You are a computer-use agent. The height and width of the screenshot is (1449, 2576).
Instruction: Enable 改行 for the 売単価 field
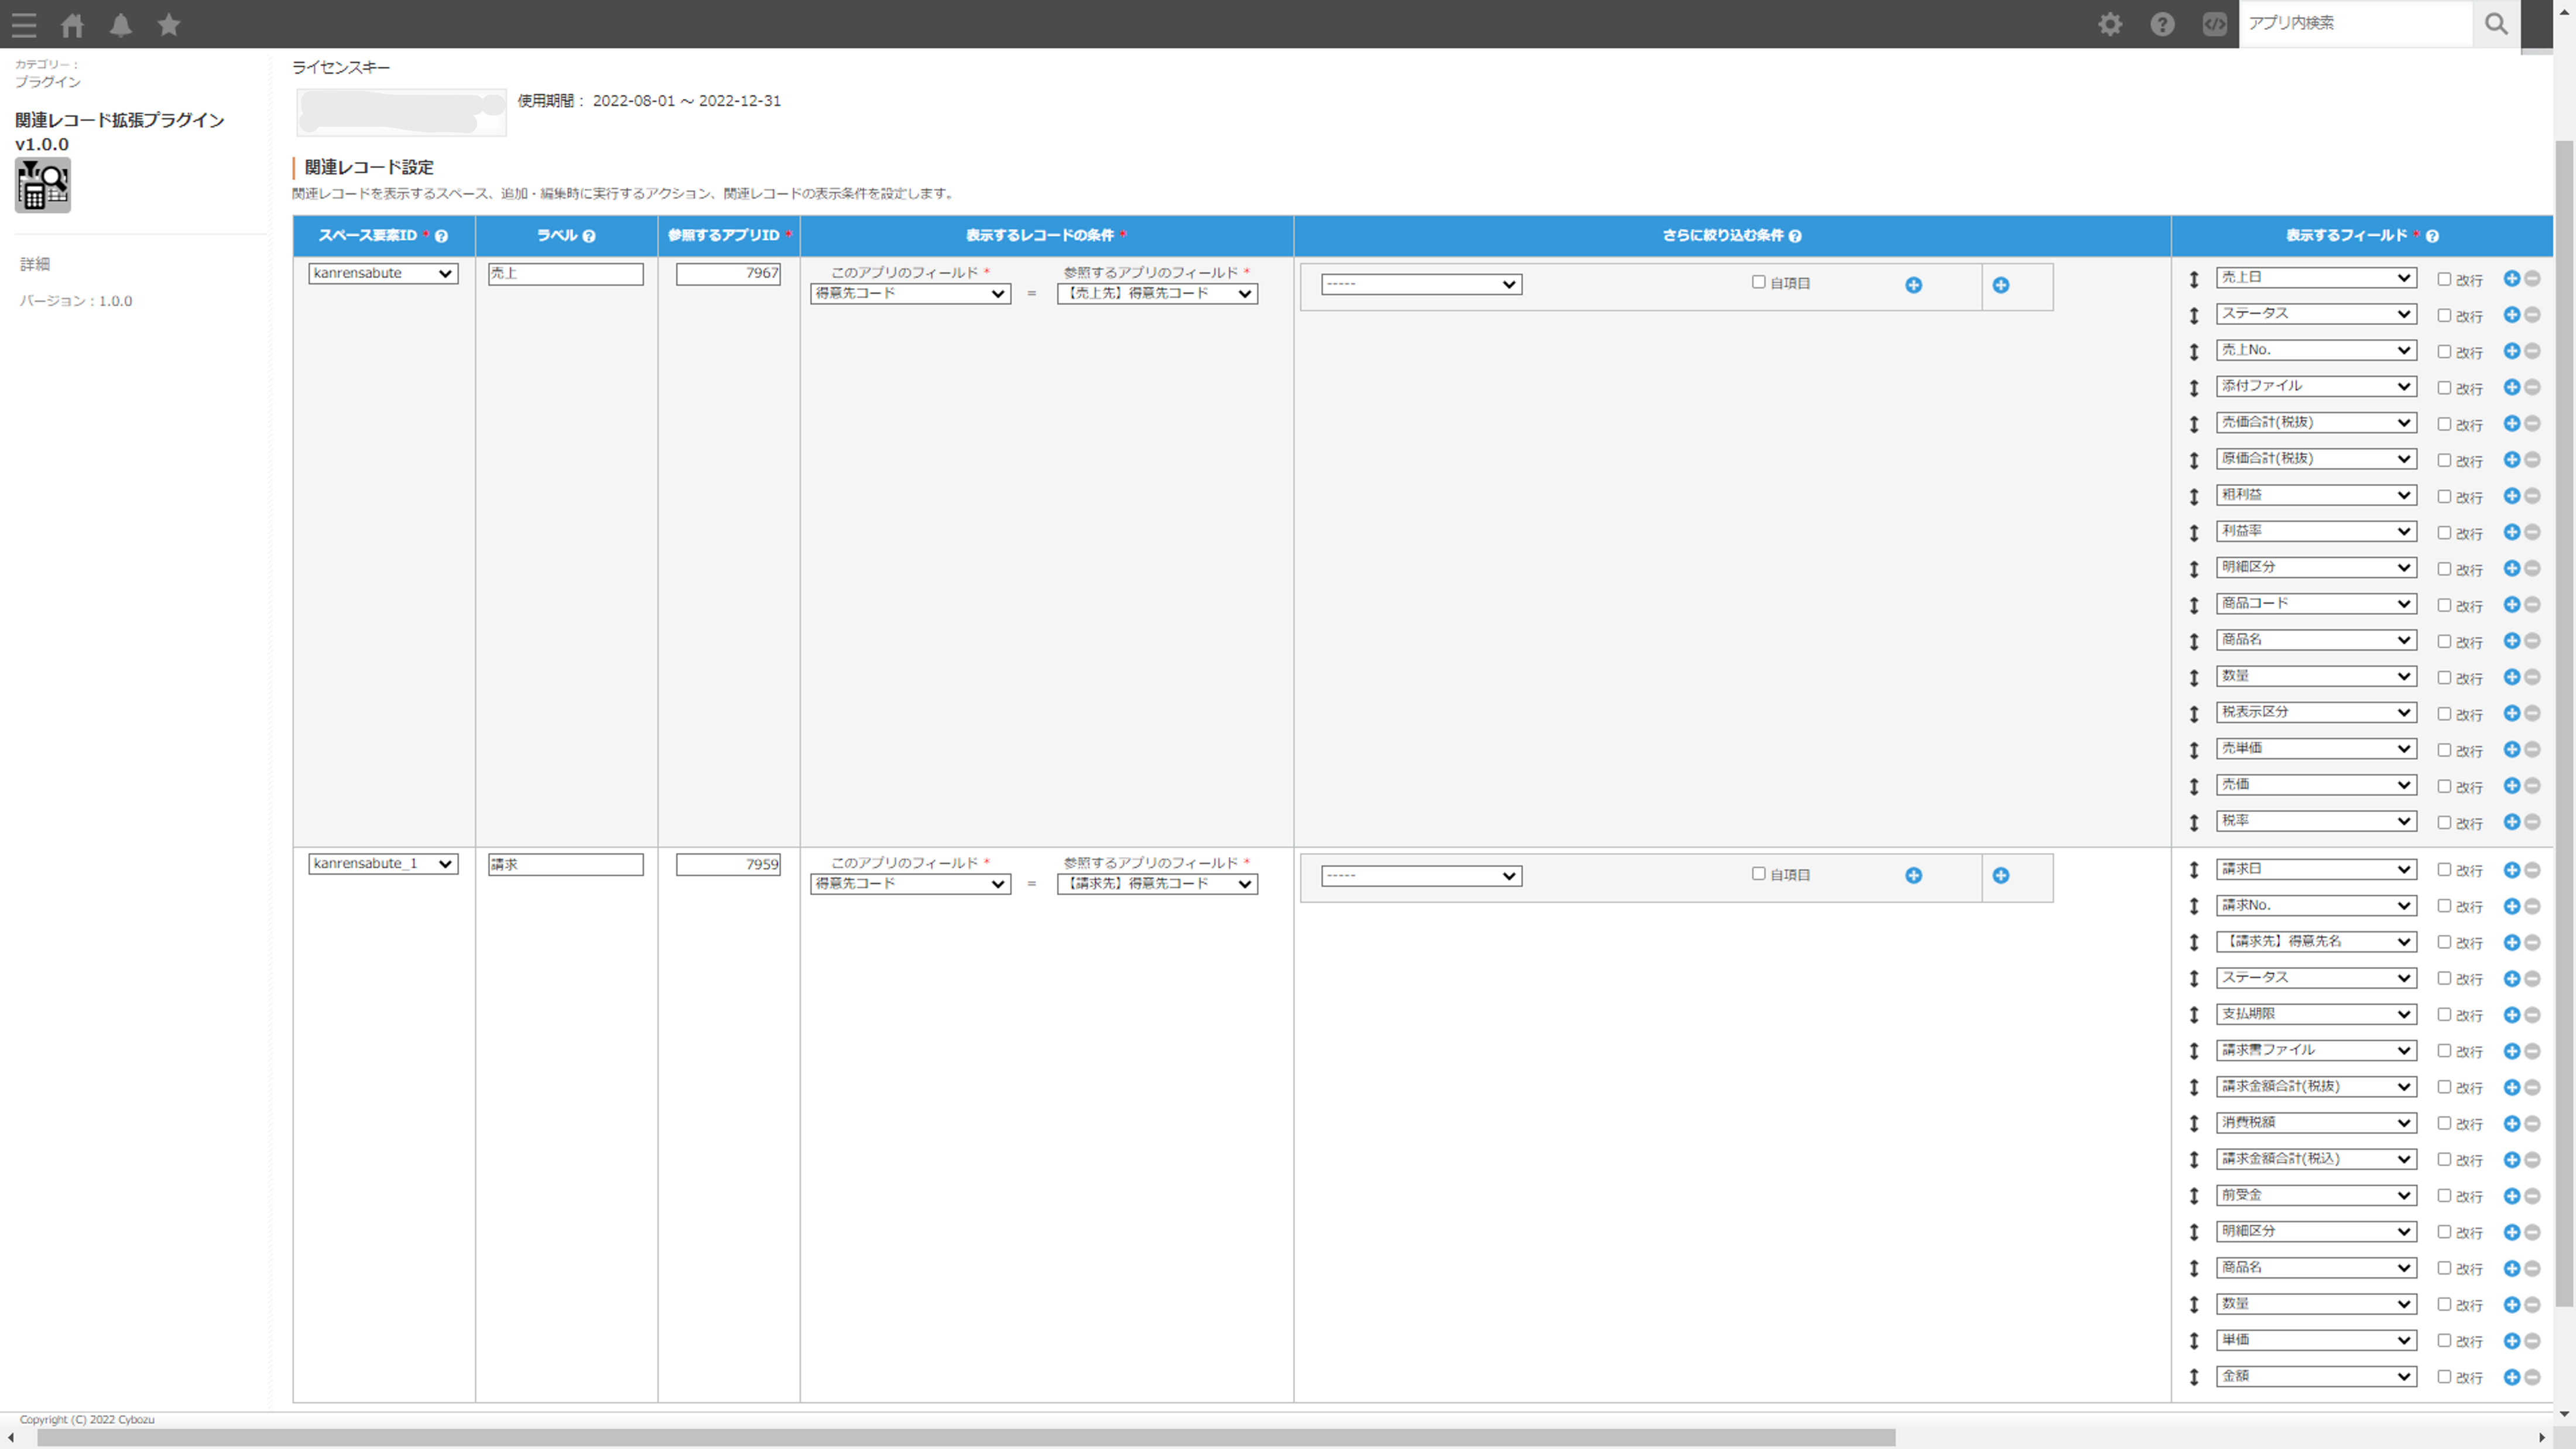pos(2443,750)
